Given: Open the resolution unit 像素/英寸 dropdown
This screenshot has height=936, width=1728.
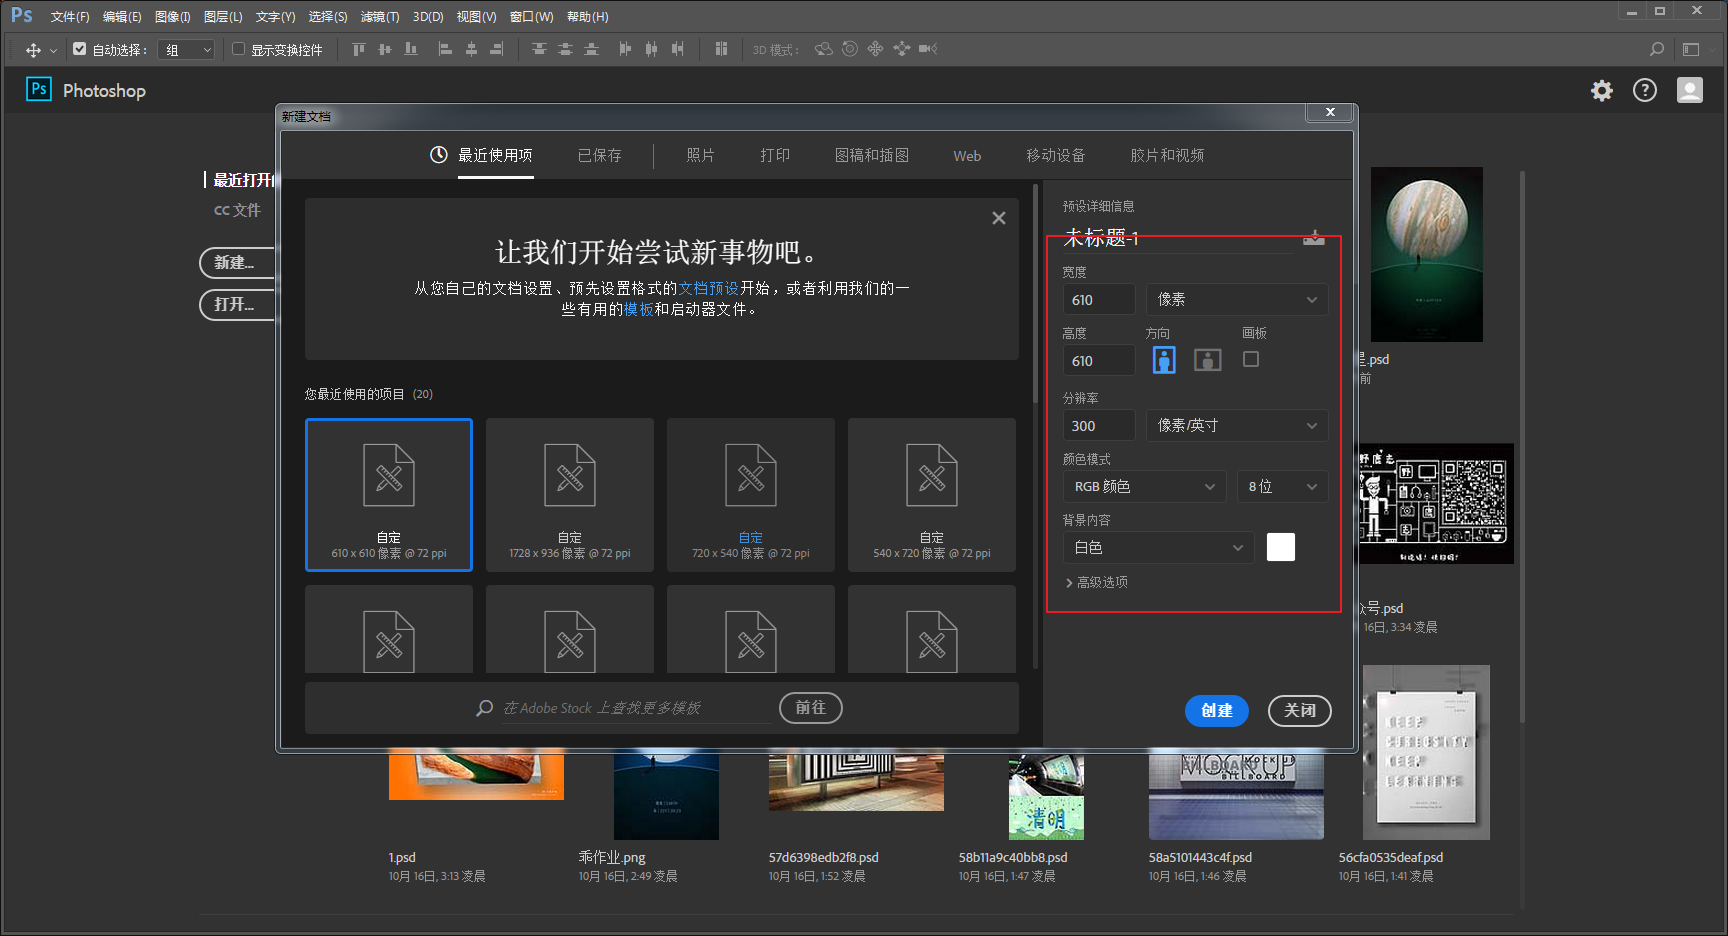Looking at the screenshot, I should click(1237, 426).
